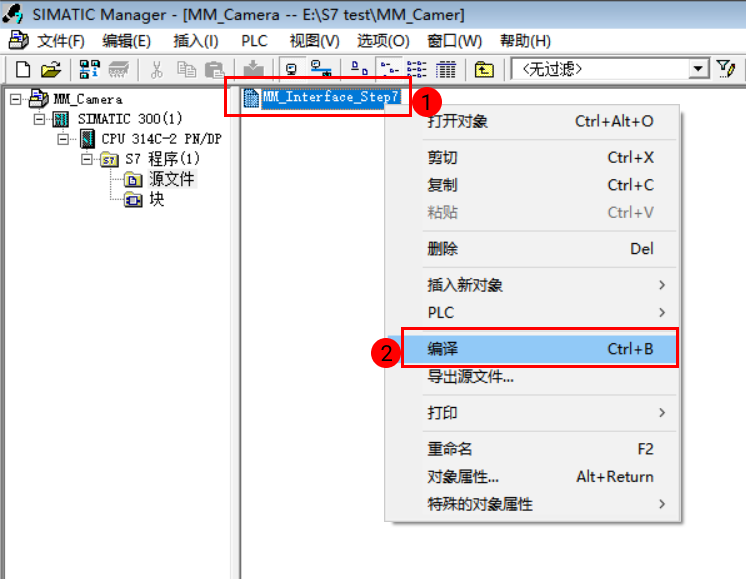Open the 插入(I) menu
The width and height of the screenshot is (746, 579).
[196, 41]
